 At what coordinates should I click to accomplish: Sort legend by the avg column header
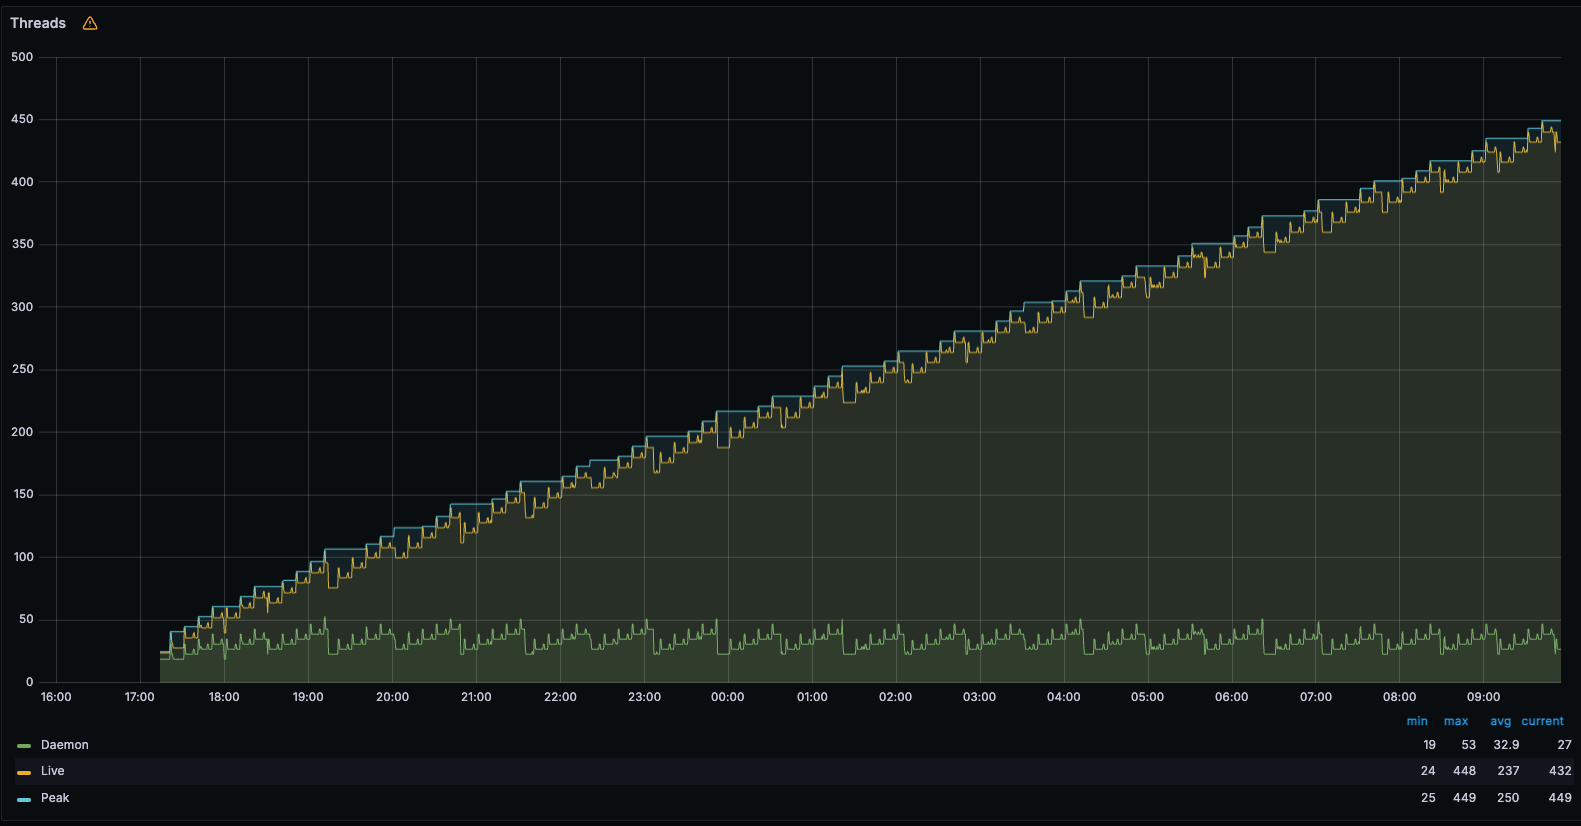click(1501, 721)
